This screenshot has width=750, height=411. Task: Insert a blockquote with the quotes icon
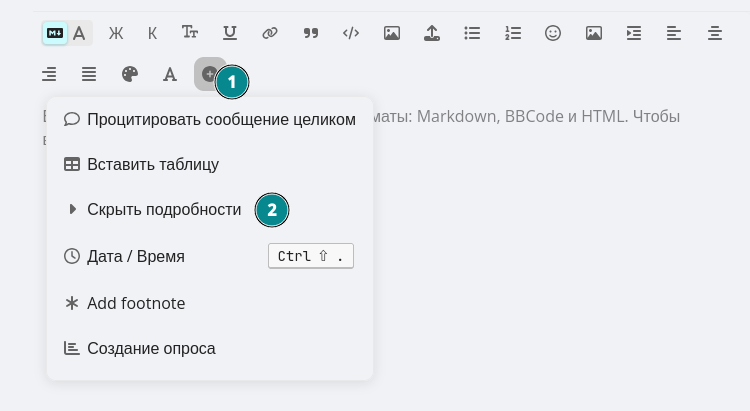tap(310, 33)
